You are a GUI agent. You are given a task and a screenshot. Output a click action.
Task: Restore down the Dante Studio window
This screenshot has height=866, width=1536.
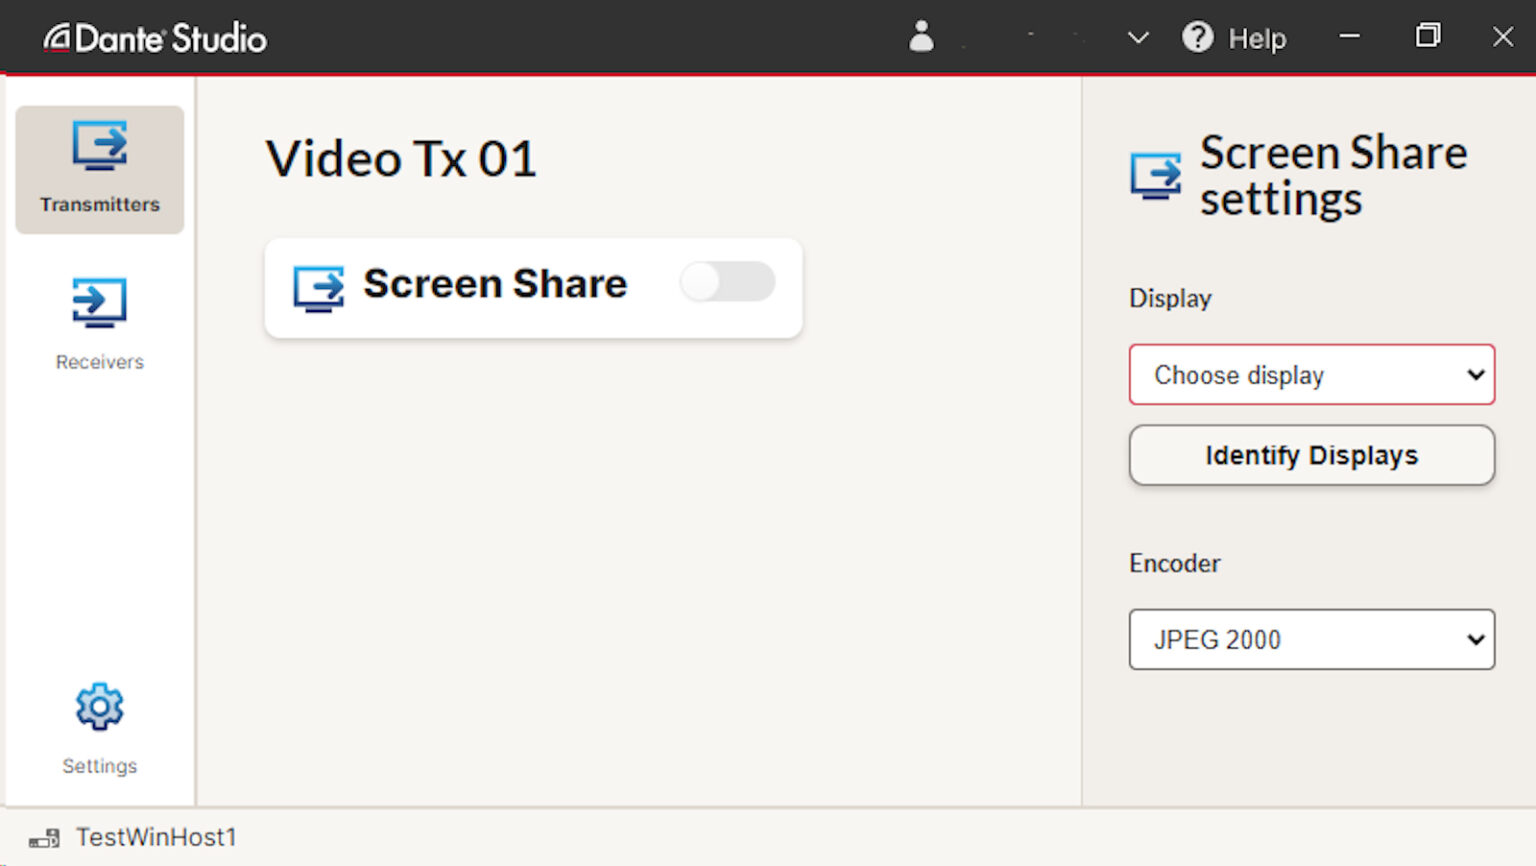point(1428,37)
